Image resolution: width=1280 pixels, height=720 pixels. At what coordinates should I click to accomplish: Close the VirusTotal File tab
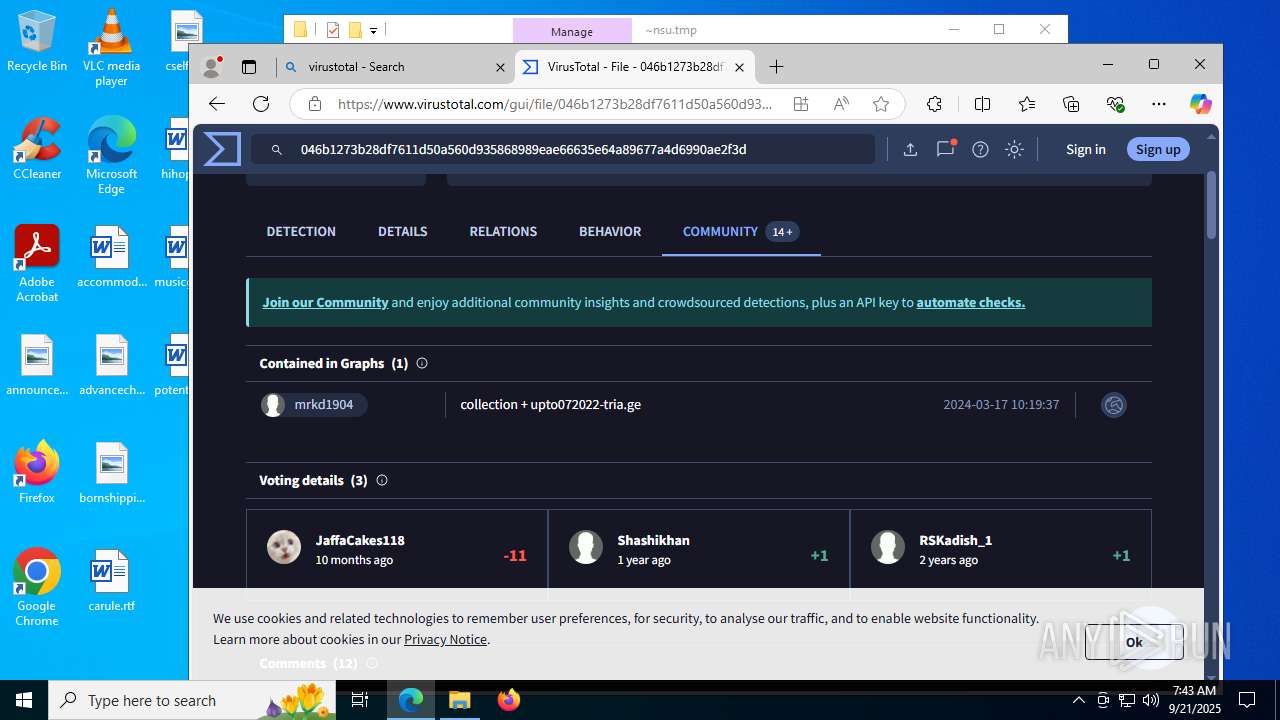coord(739,67)
